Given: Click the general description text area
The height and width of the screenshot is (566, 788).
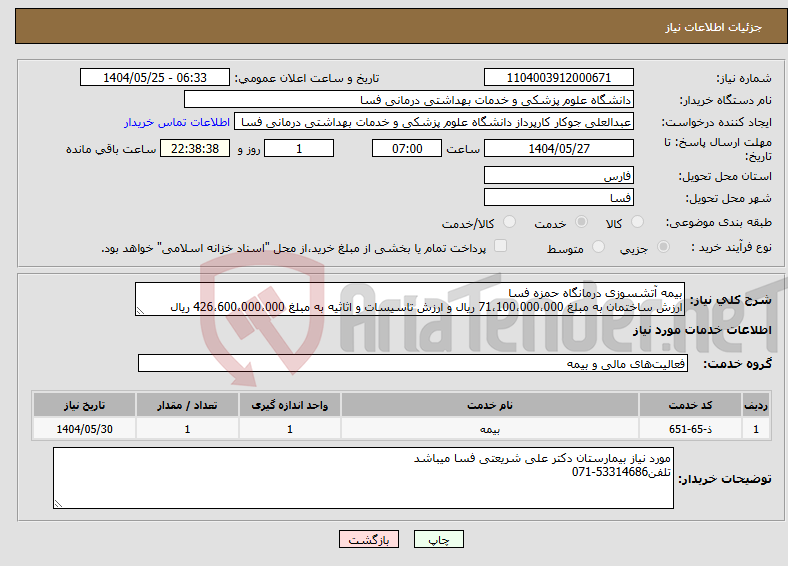Looking at the screenshot, I should (x=410, y=299).
